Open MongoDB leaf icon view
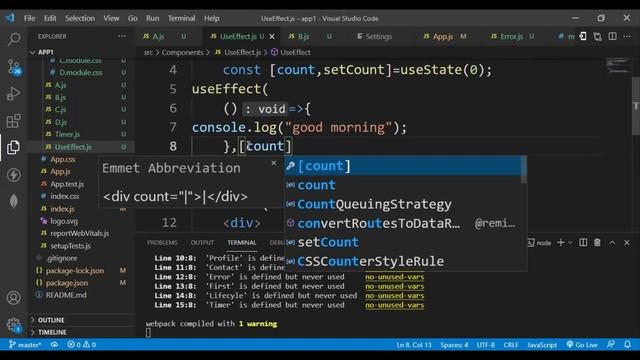The width and height of the screenshot is (640, 360). [x=13, y=201]
